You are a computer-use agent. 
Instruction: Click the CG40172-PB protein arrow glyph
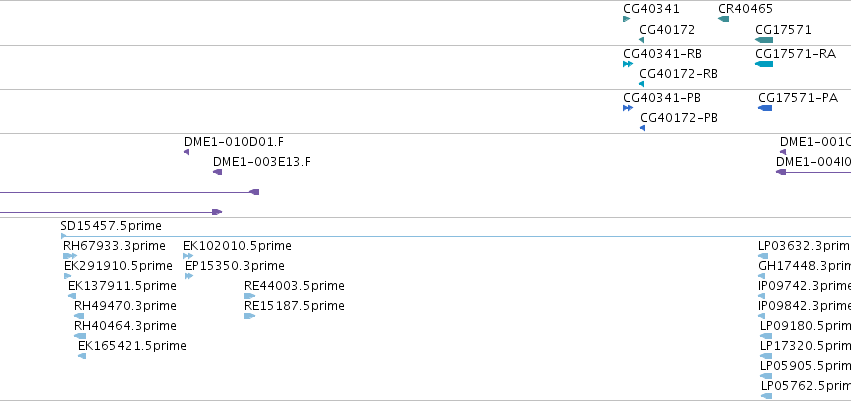pos(642,128)
